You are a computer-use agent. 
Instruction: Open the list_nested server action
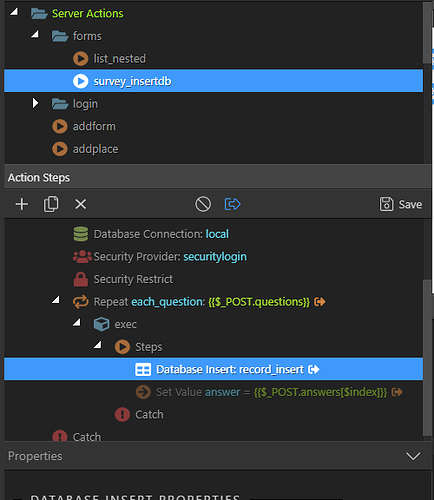tap(119, 59)
